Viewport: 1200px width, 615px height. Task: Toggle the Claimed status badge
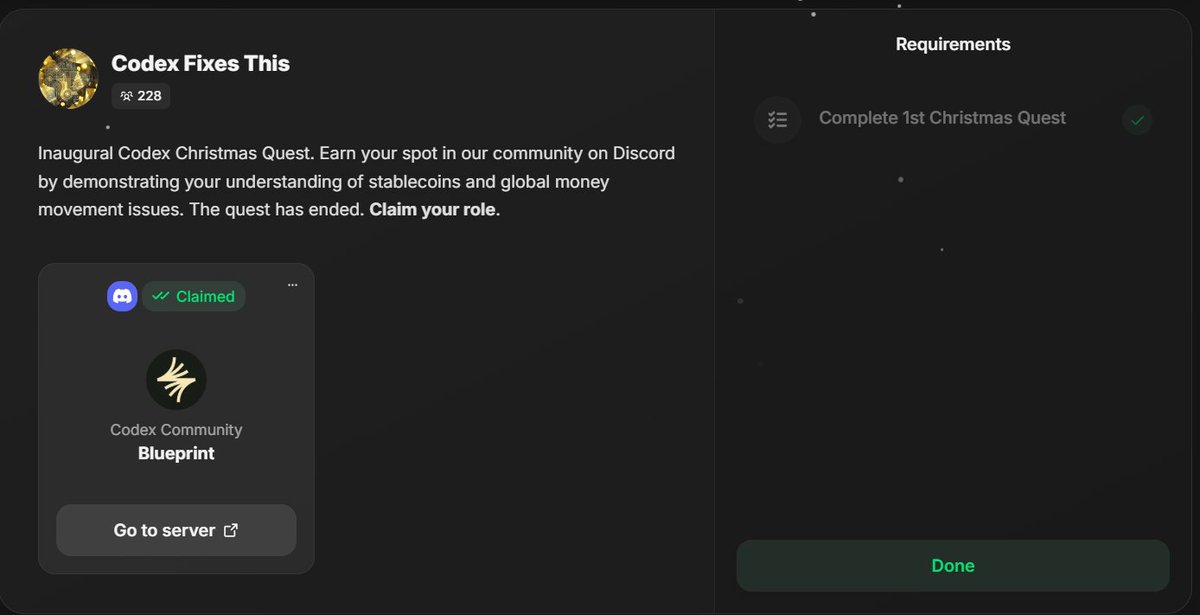(x=194, y=296)
